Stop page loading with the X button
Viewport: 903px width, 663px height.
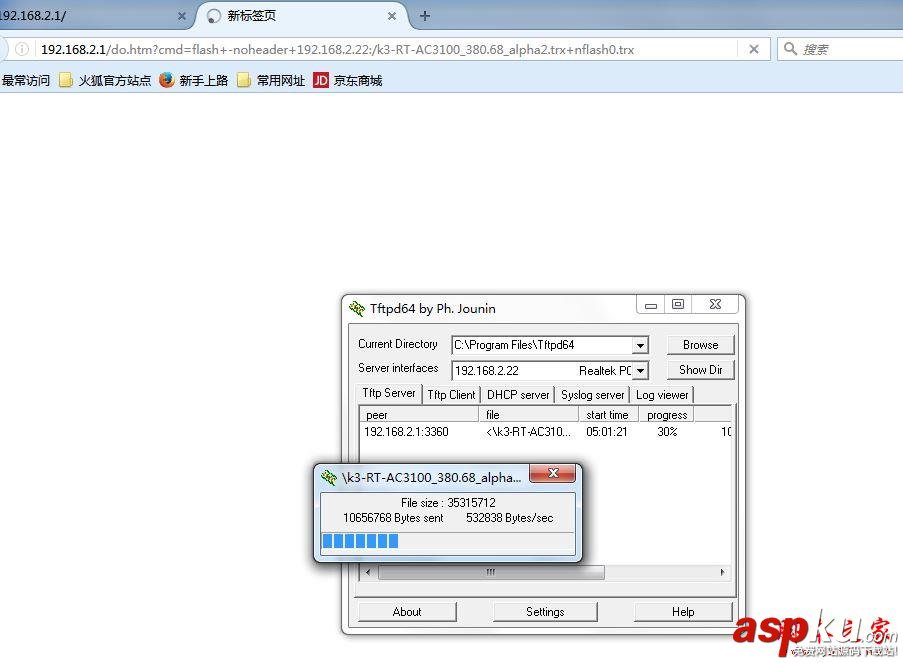(x=754, y=50)
